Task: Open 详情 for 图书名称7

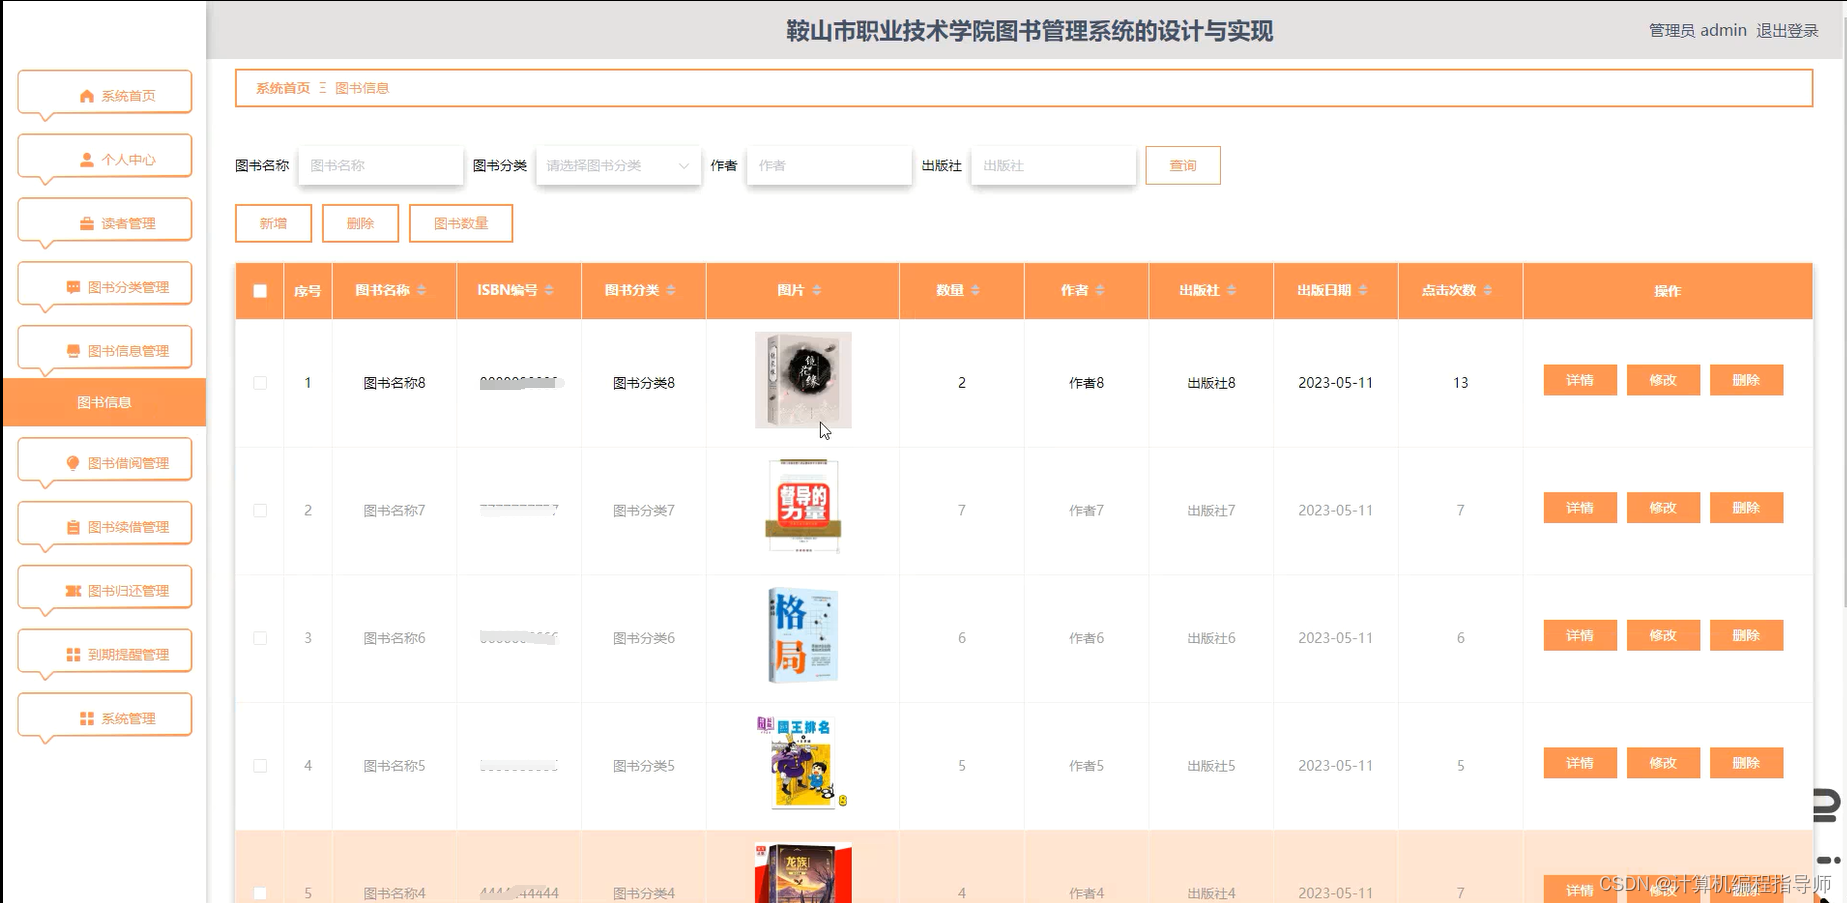Action: pyautogui.click(x=1580, y=508)
